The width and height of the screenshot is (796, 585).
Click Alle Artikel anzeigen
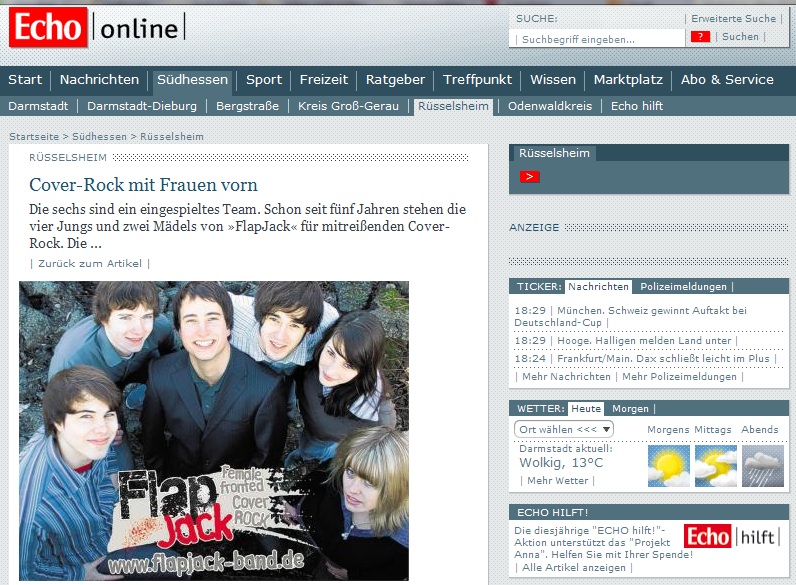[x=574, y=568]
